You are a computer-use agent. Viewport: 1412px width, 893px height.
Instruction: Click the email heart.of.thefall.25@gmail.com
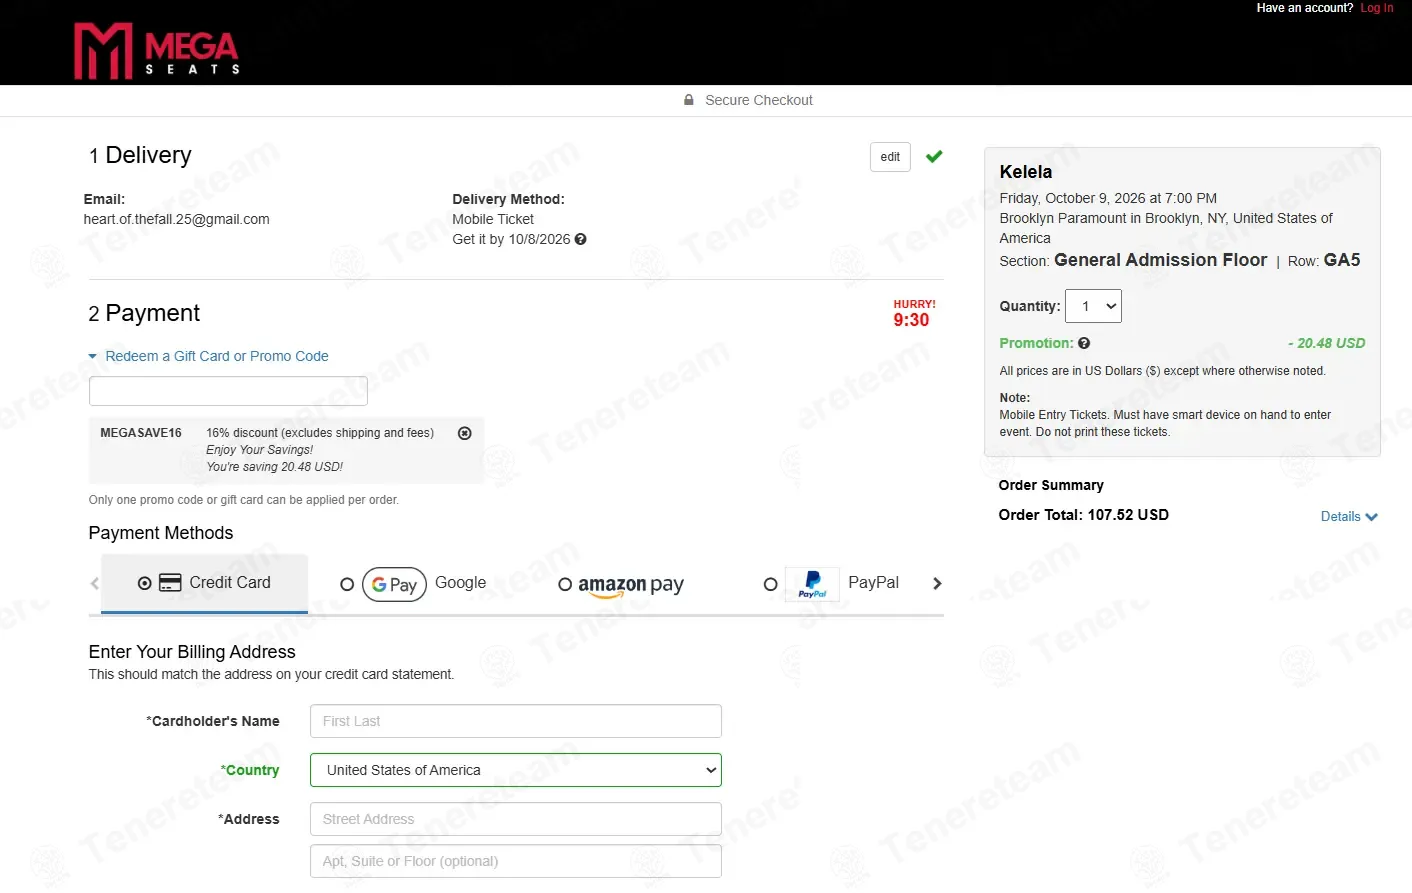point(177,219)
